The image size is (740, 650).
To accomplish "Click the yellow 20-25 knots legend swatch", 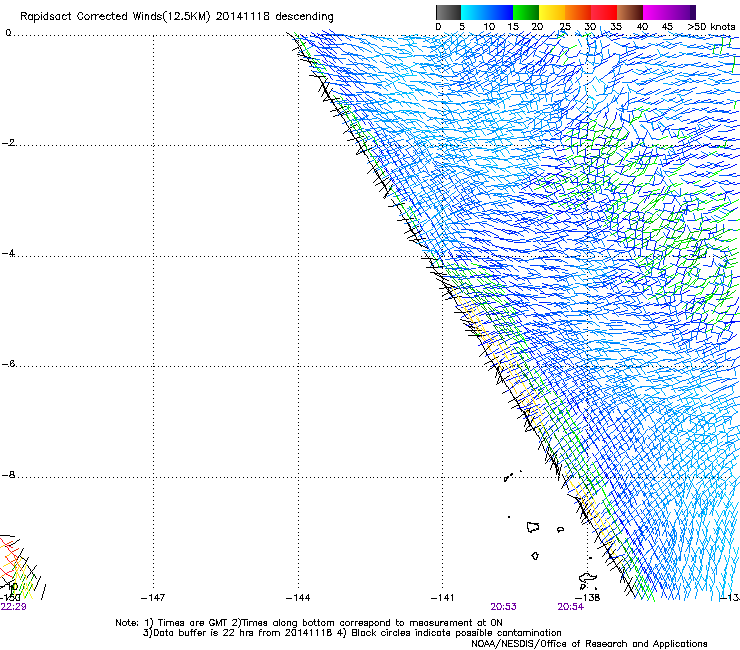I will [552, 12].
